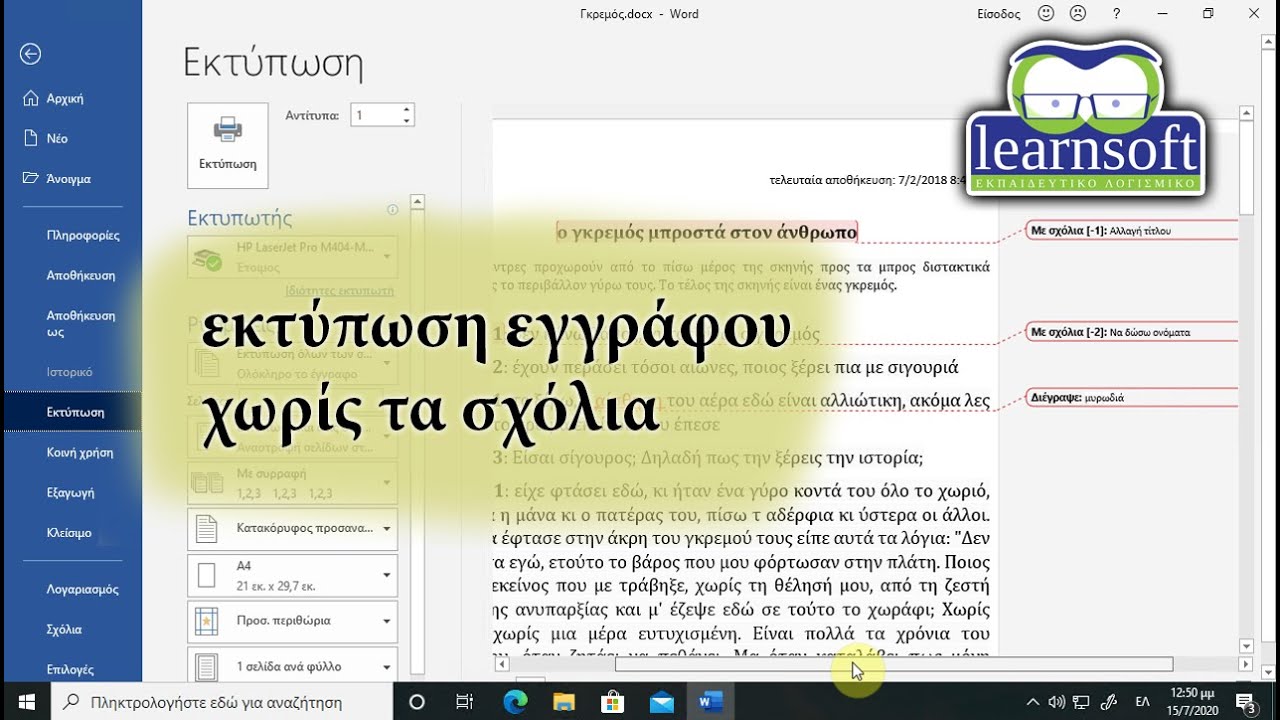
Task: Show hidden system tray icons
Action: 1033,702
